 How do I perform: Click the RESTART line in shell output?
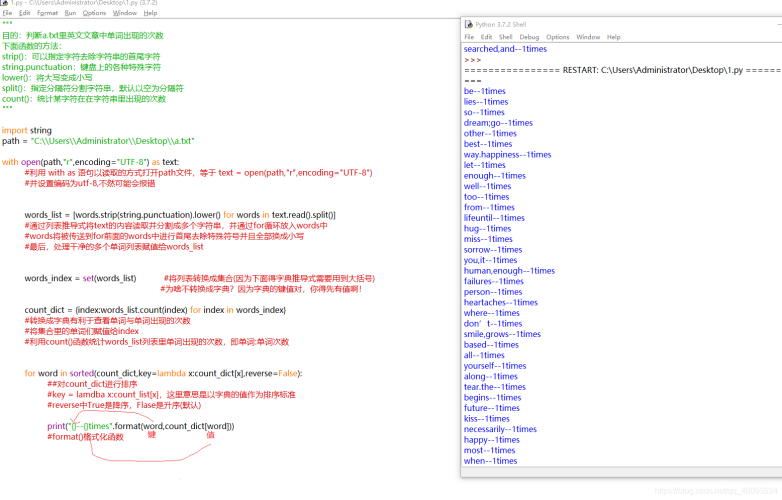[622, 70]
